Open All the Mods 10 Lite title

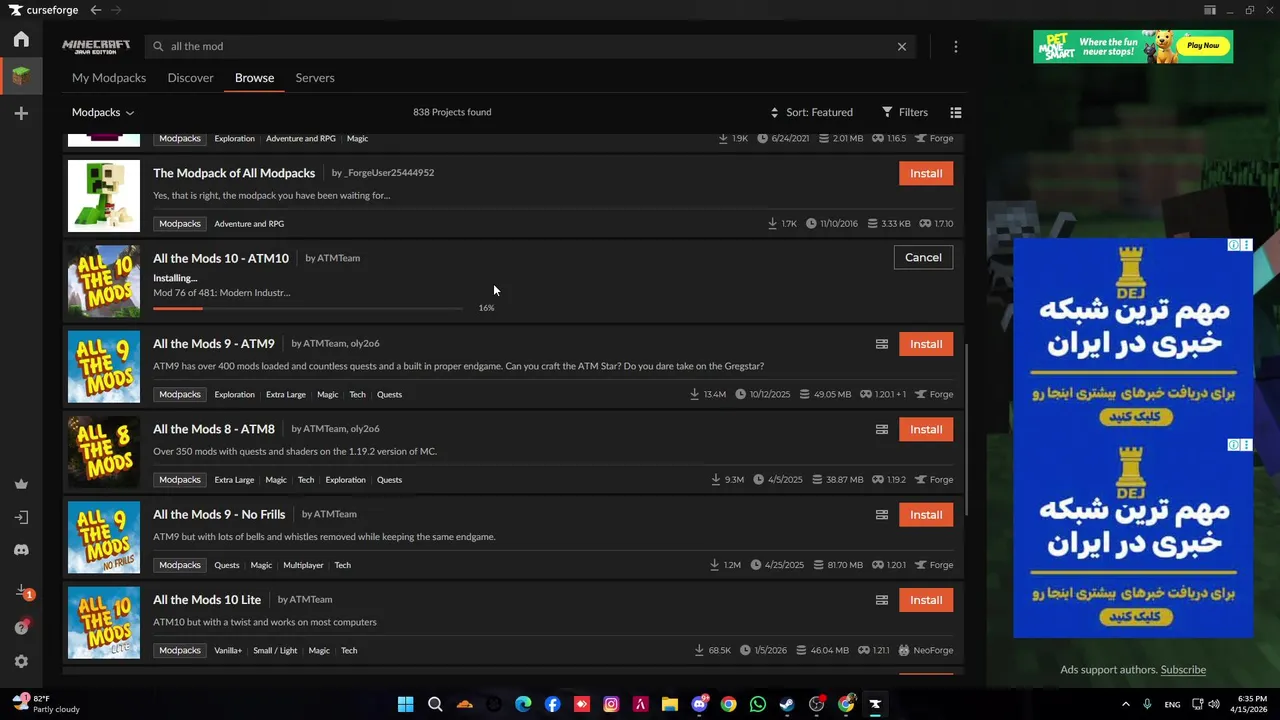[207, 600]
